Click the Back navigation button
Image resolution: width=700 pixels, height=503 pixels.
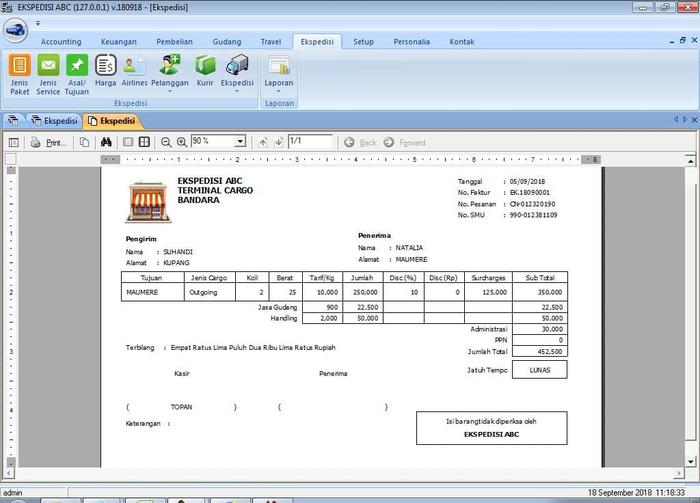[361, 142]
